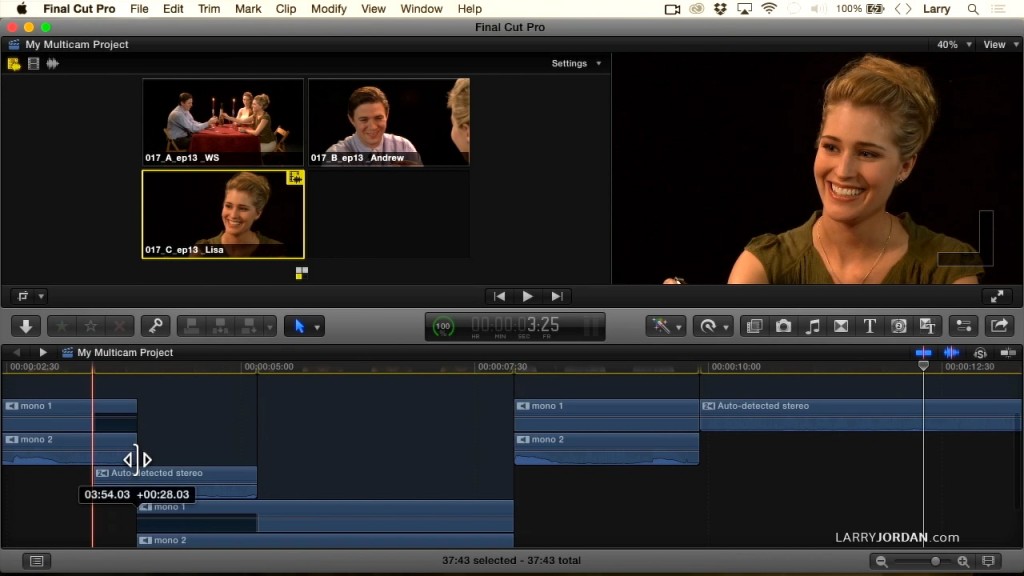Screen dimensions: 1024x576
Task: Open the Trim menu
Action: (209, 9)
